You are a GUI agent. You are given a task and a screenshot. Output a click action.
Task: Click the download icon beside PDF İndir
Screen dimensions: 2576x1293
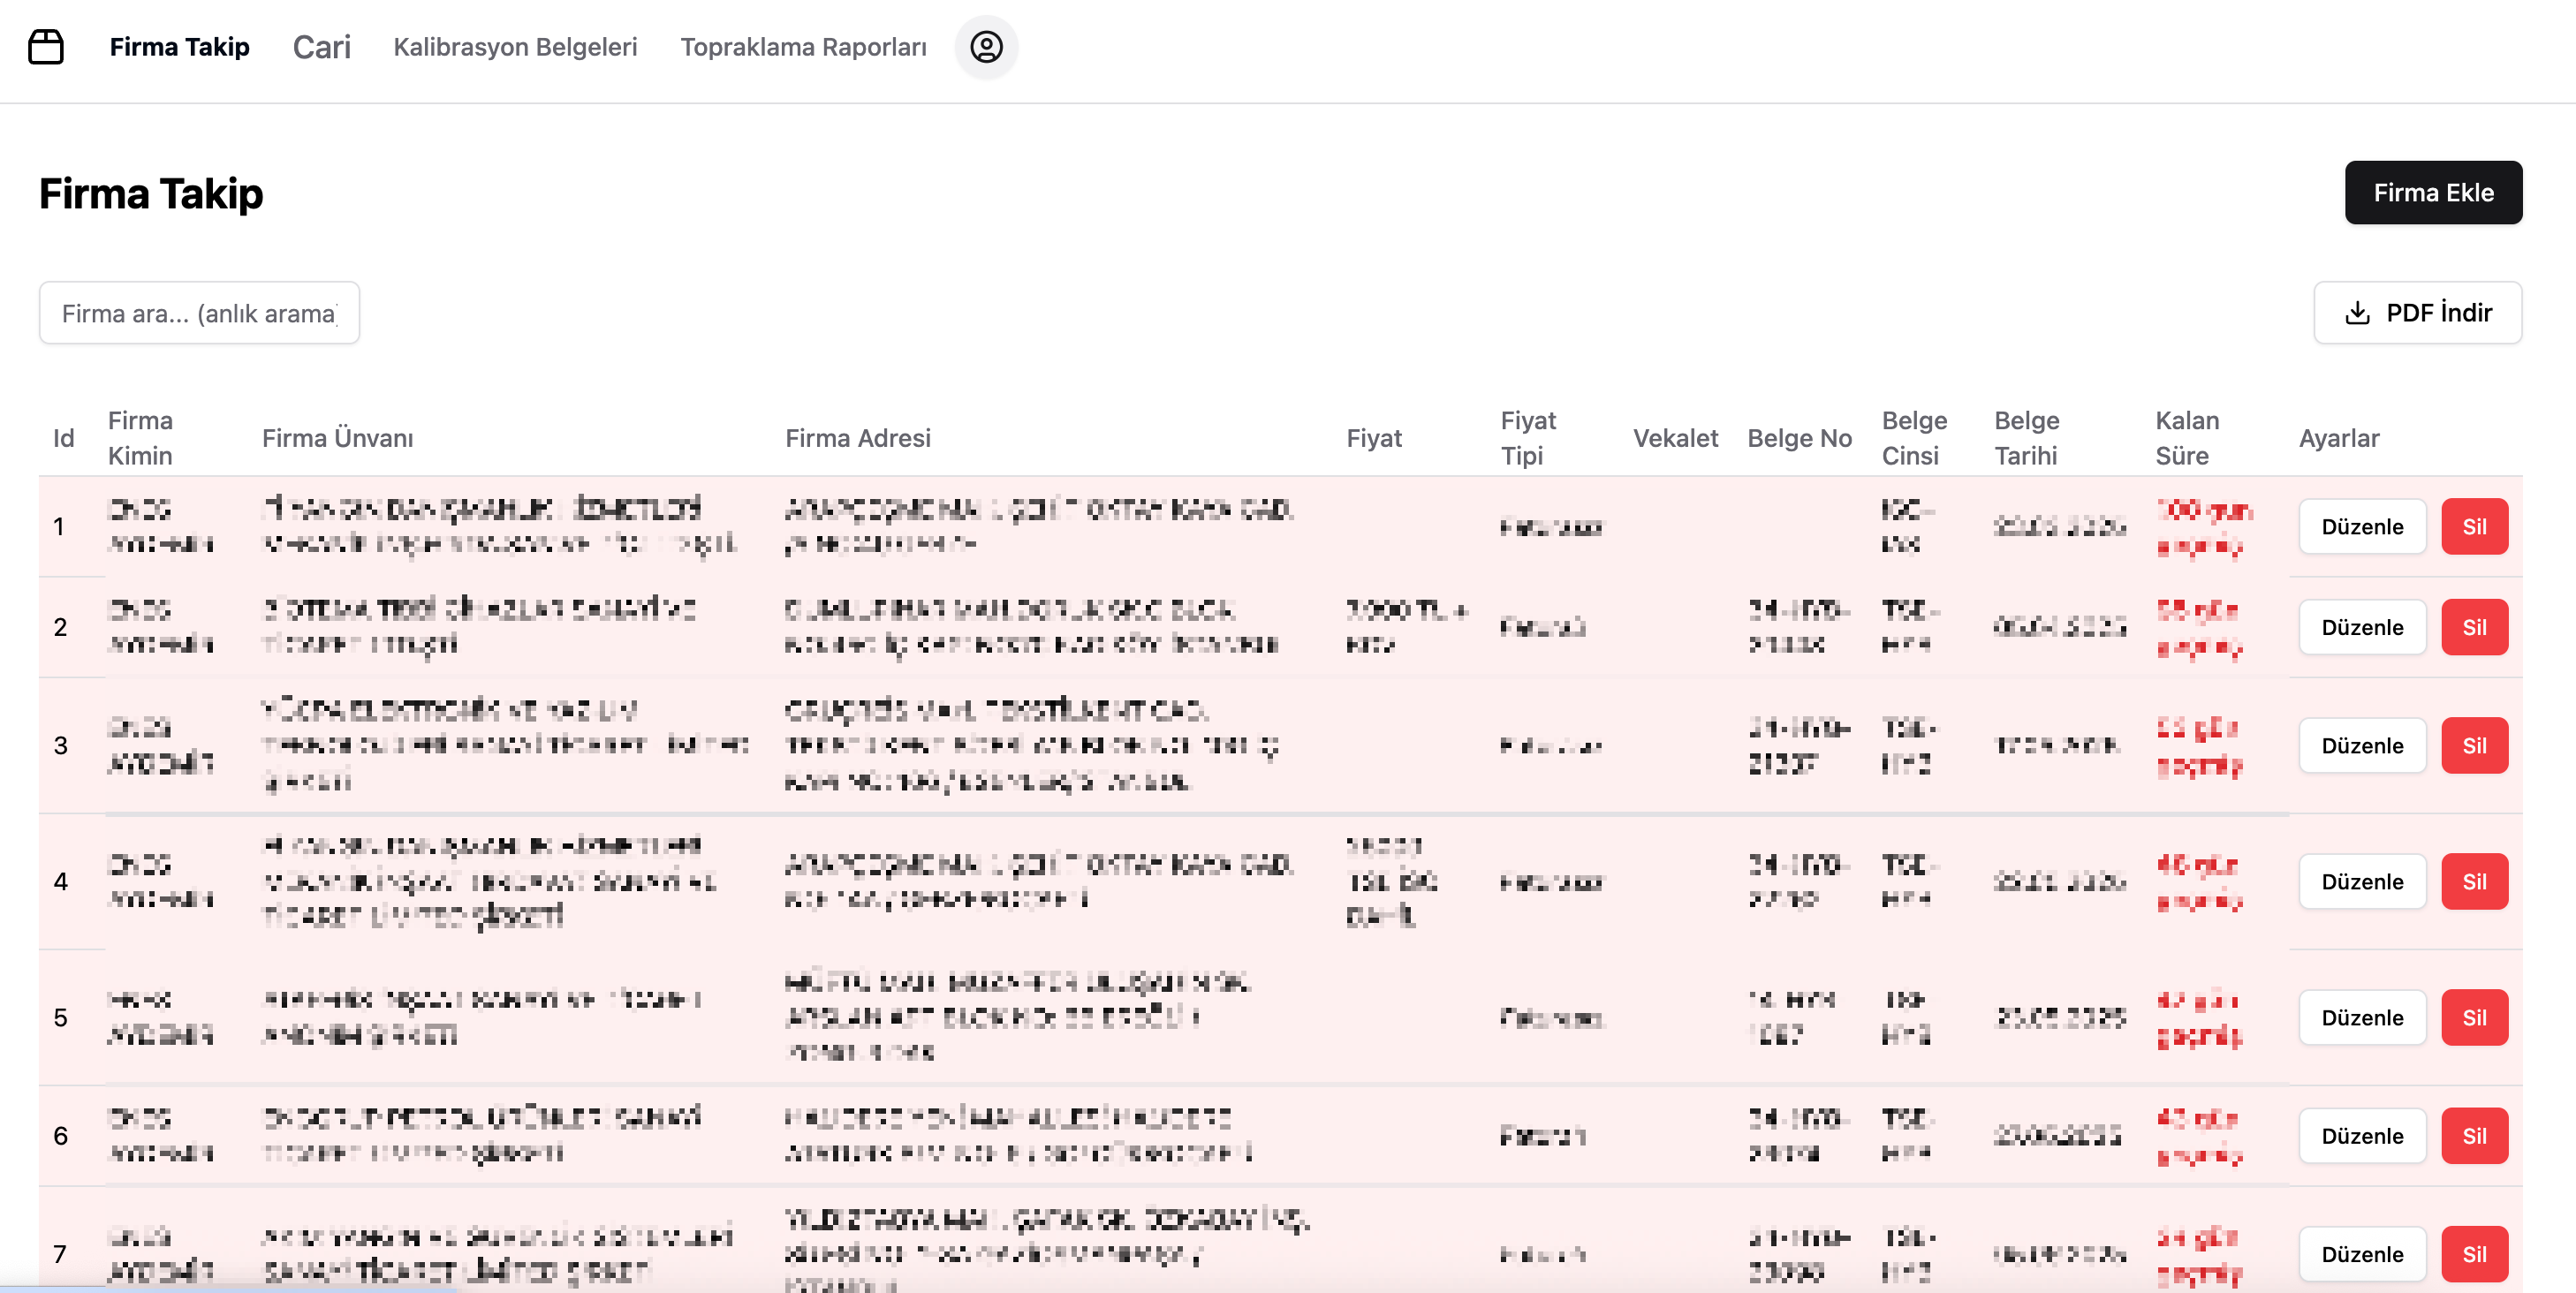(x=2356, y=312)
